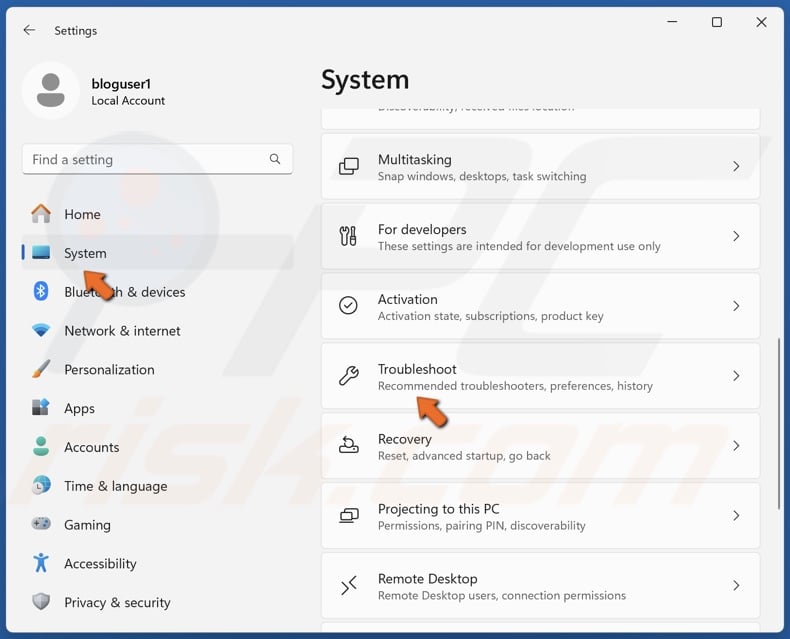Click the Projecting to this PC title
This screenshot has height=639, width=790.
point(439,509)
